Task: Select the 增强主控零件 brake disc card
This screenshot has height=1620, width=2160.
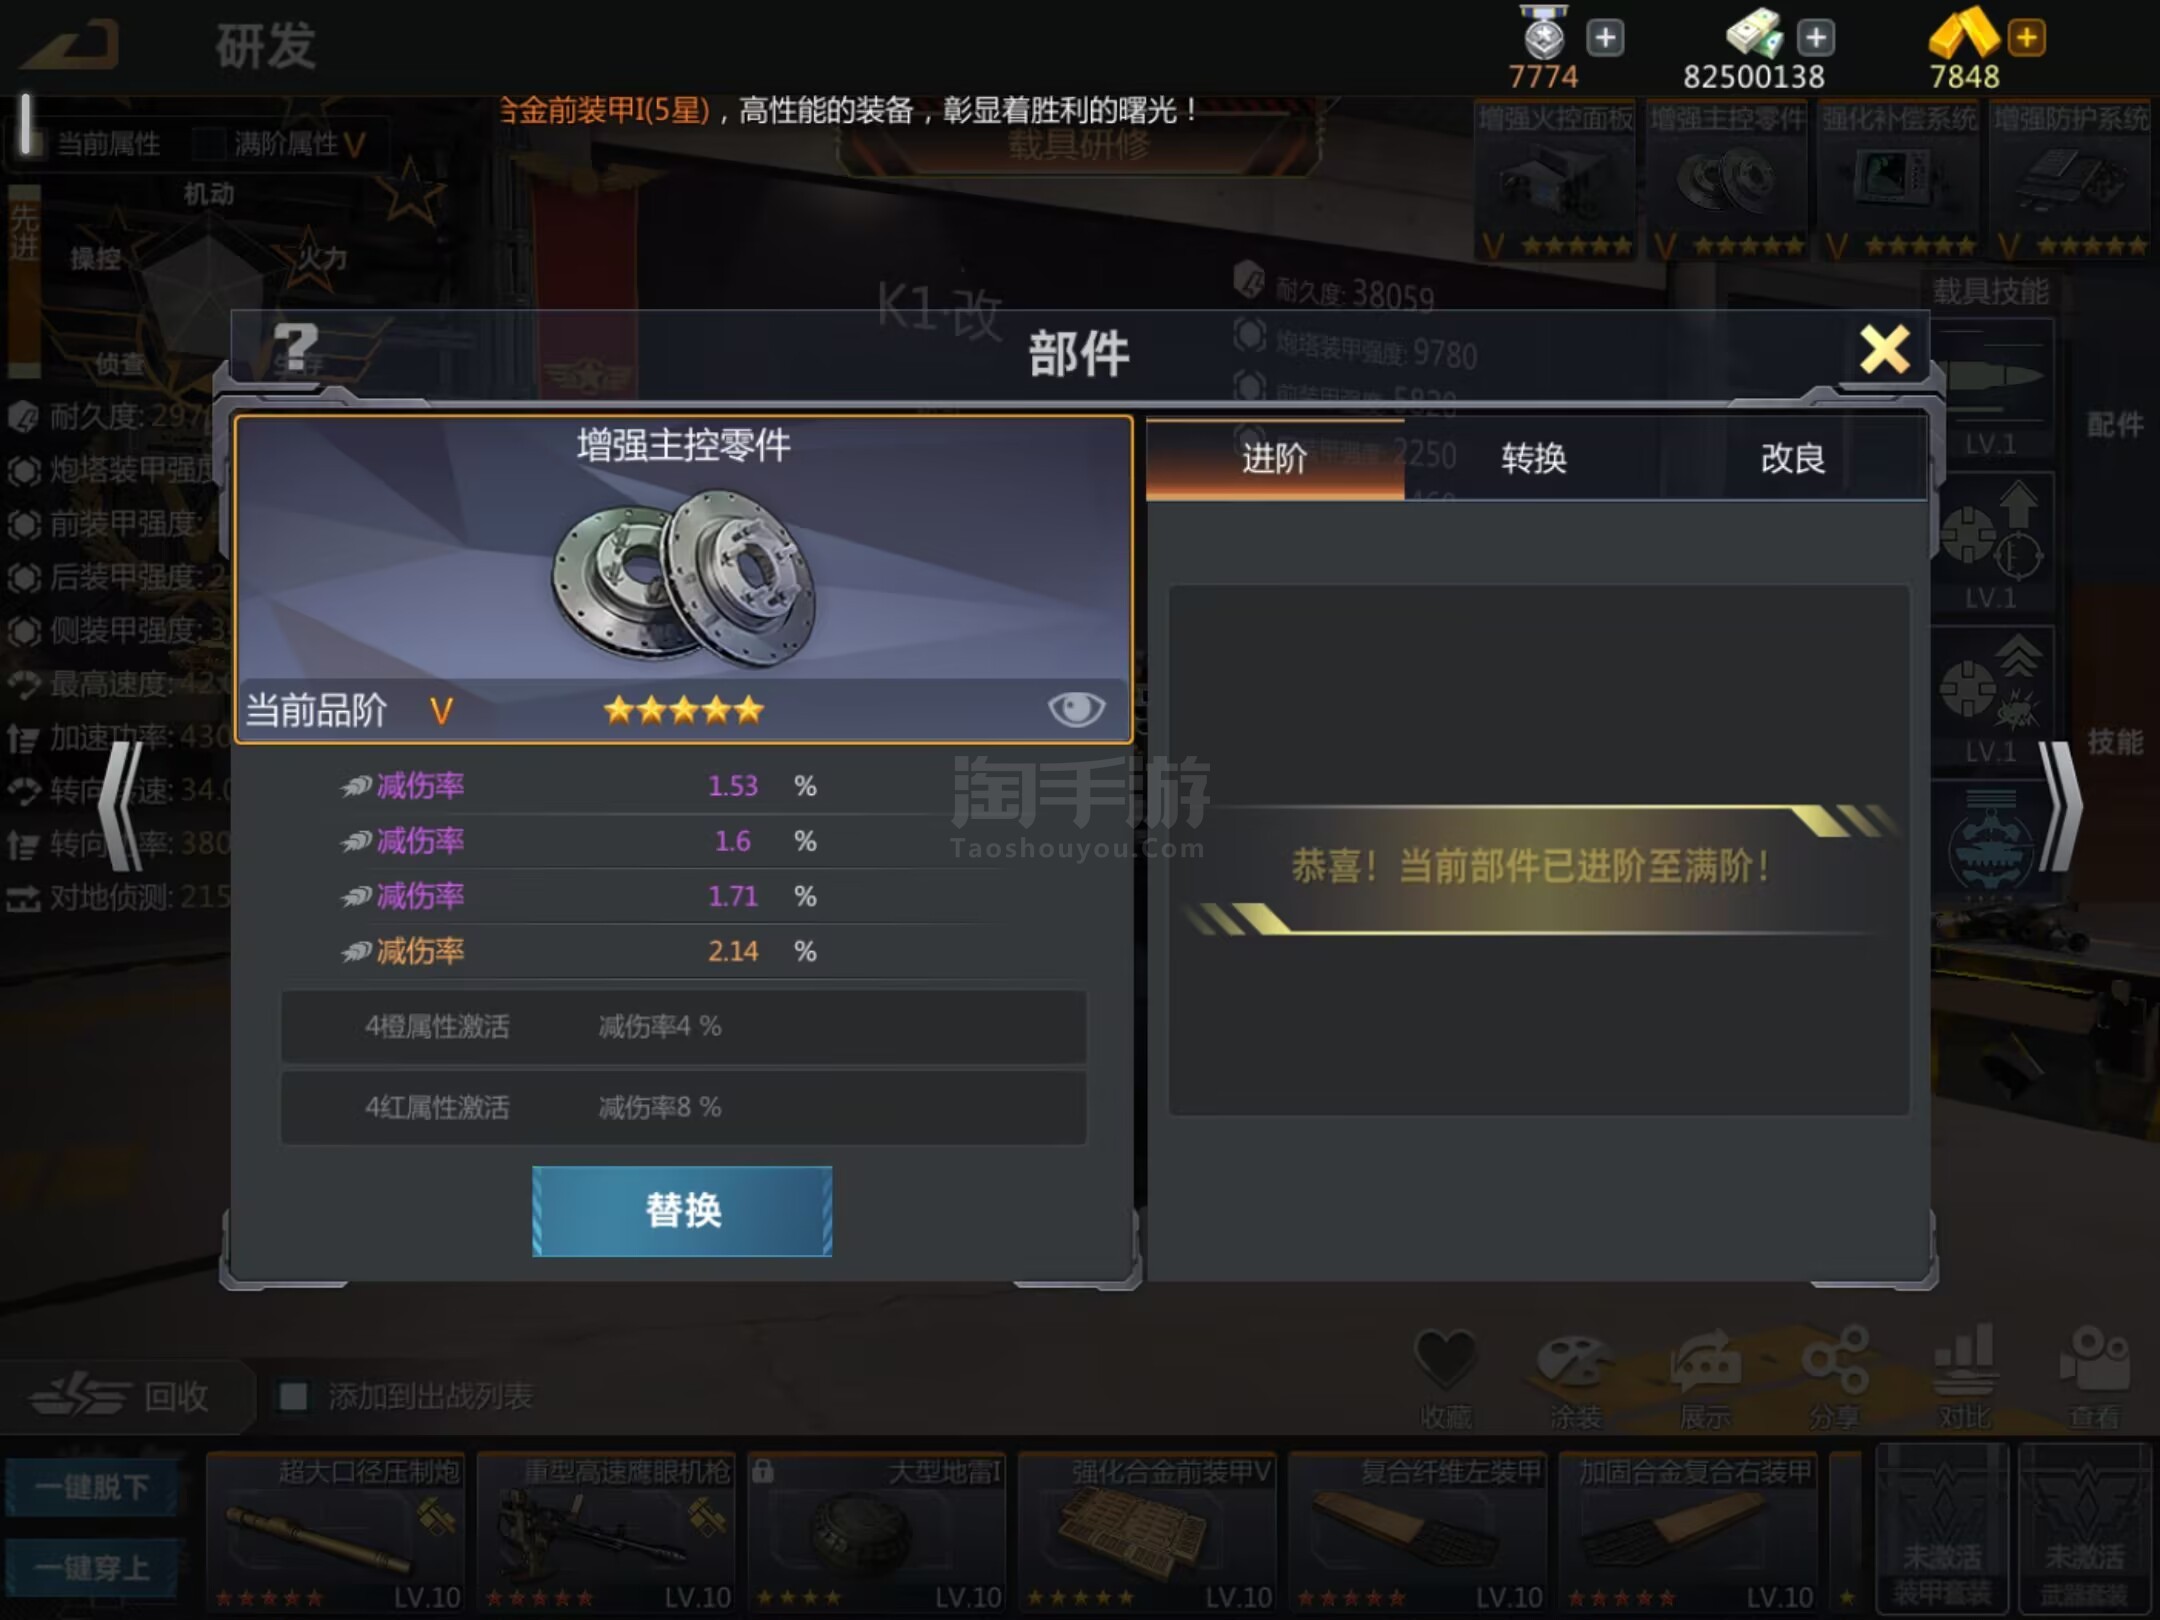Action: coord(684,579)
